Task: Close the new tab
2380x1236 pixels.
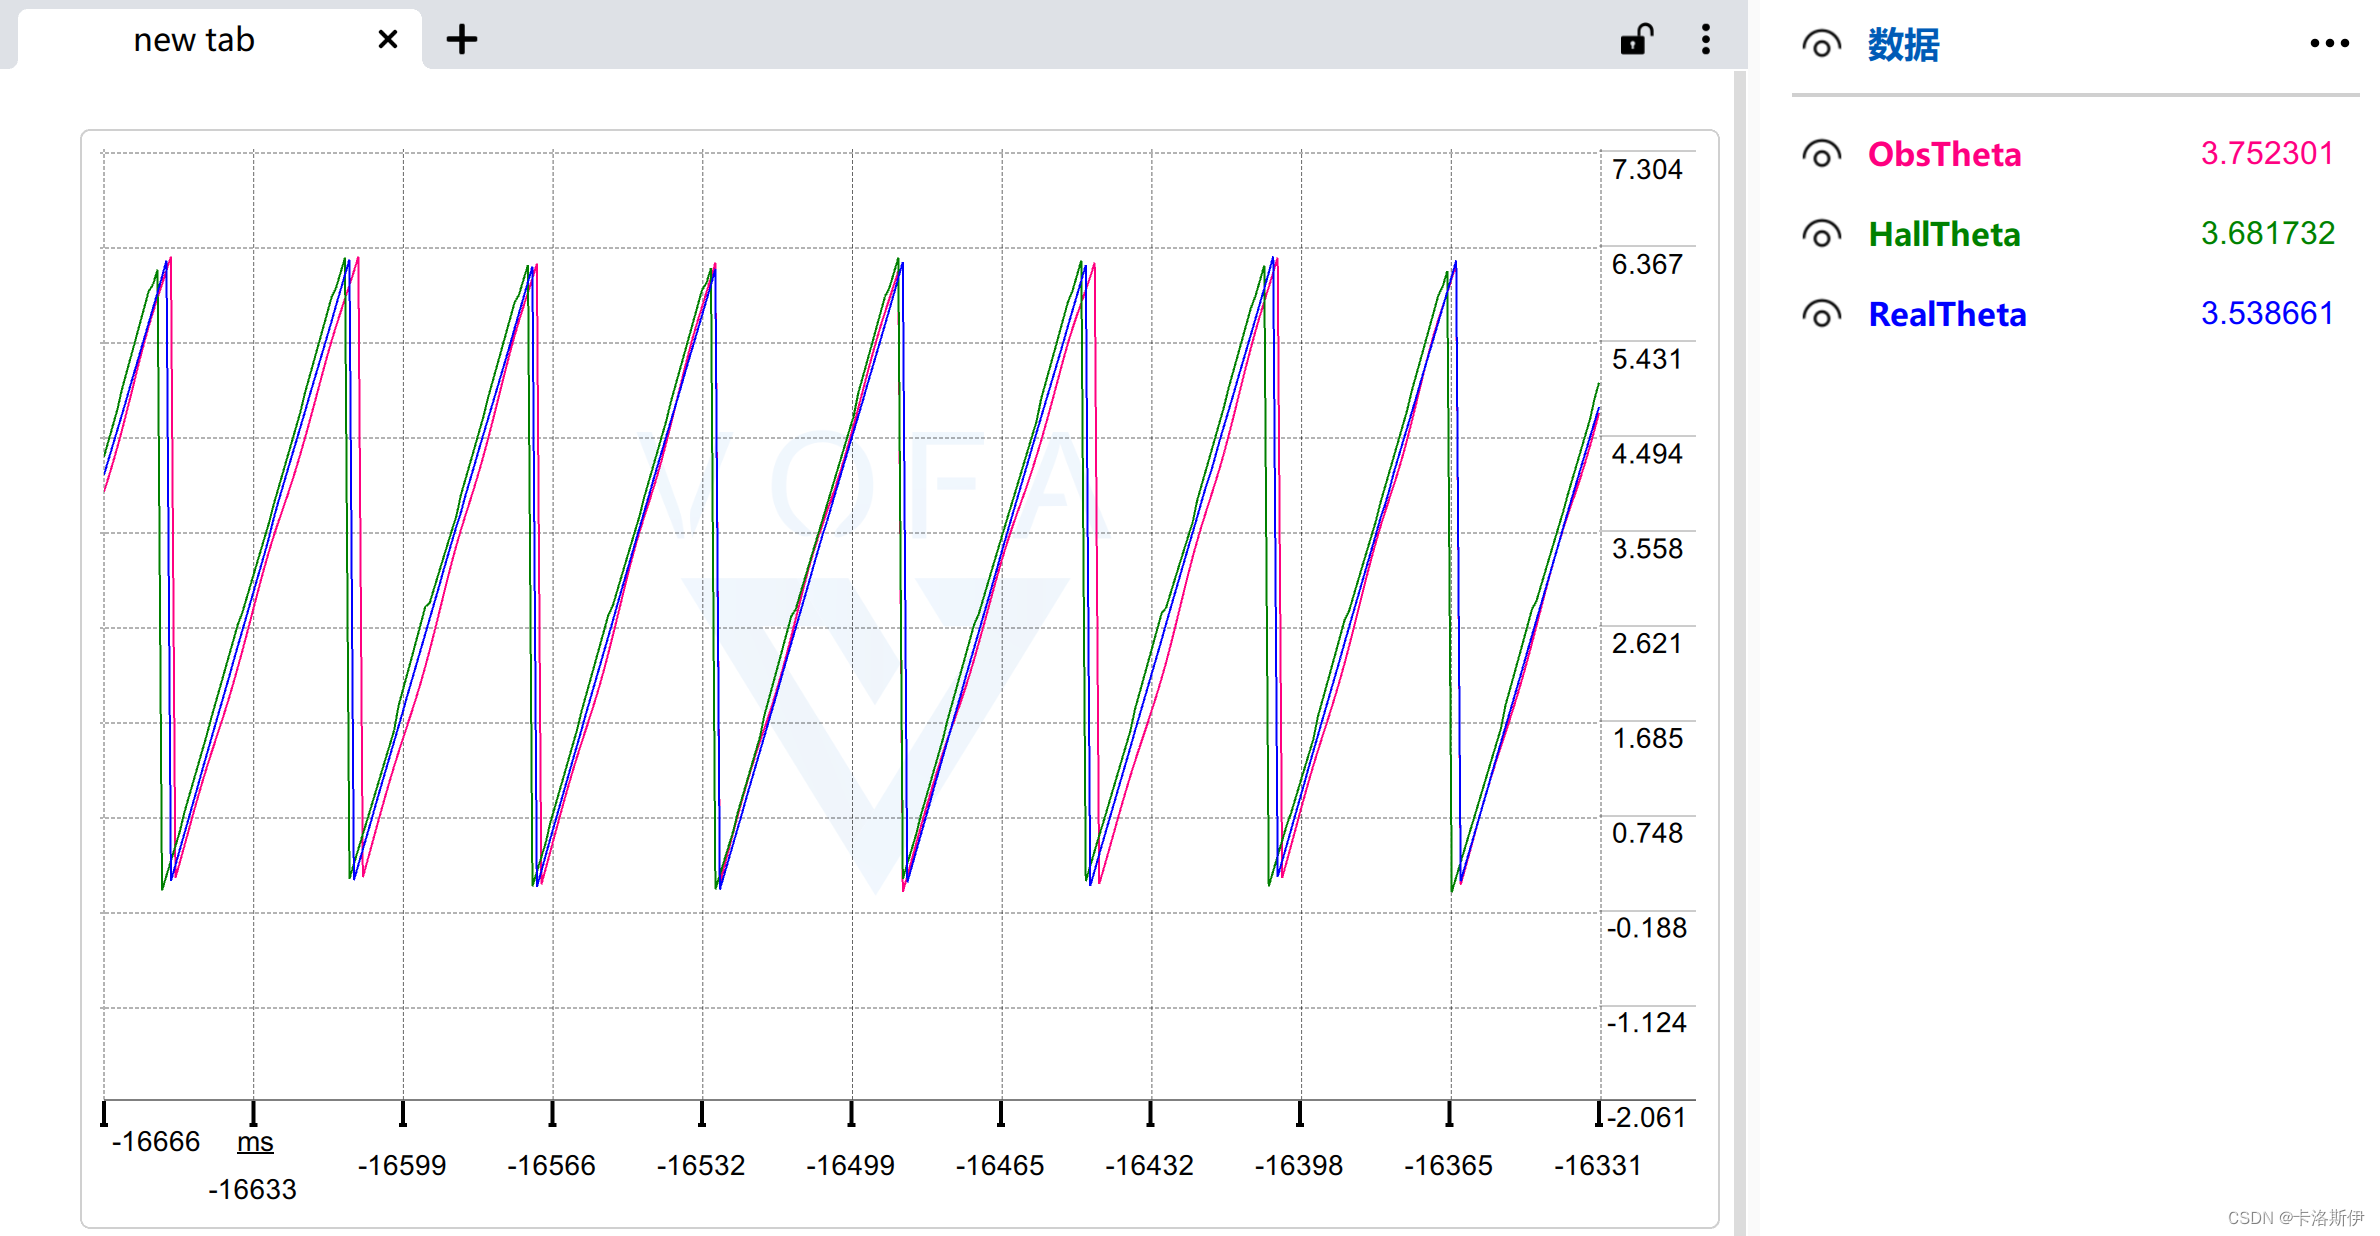Action: [388, 40]
